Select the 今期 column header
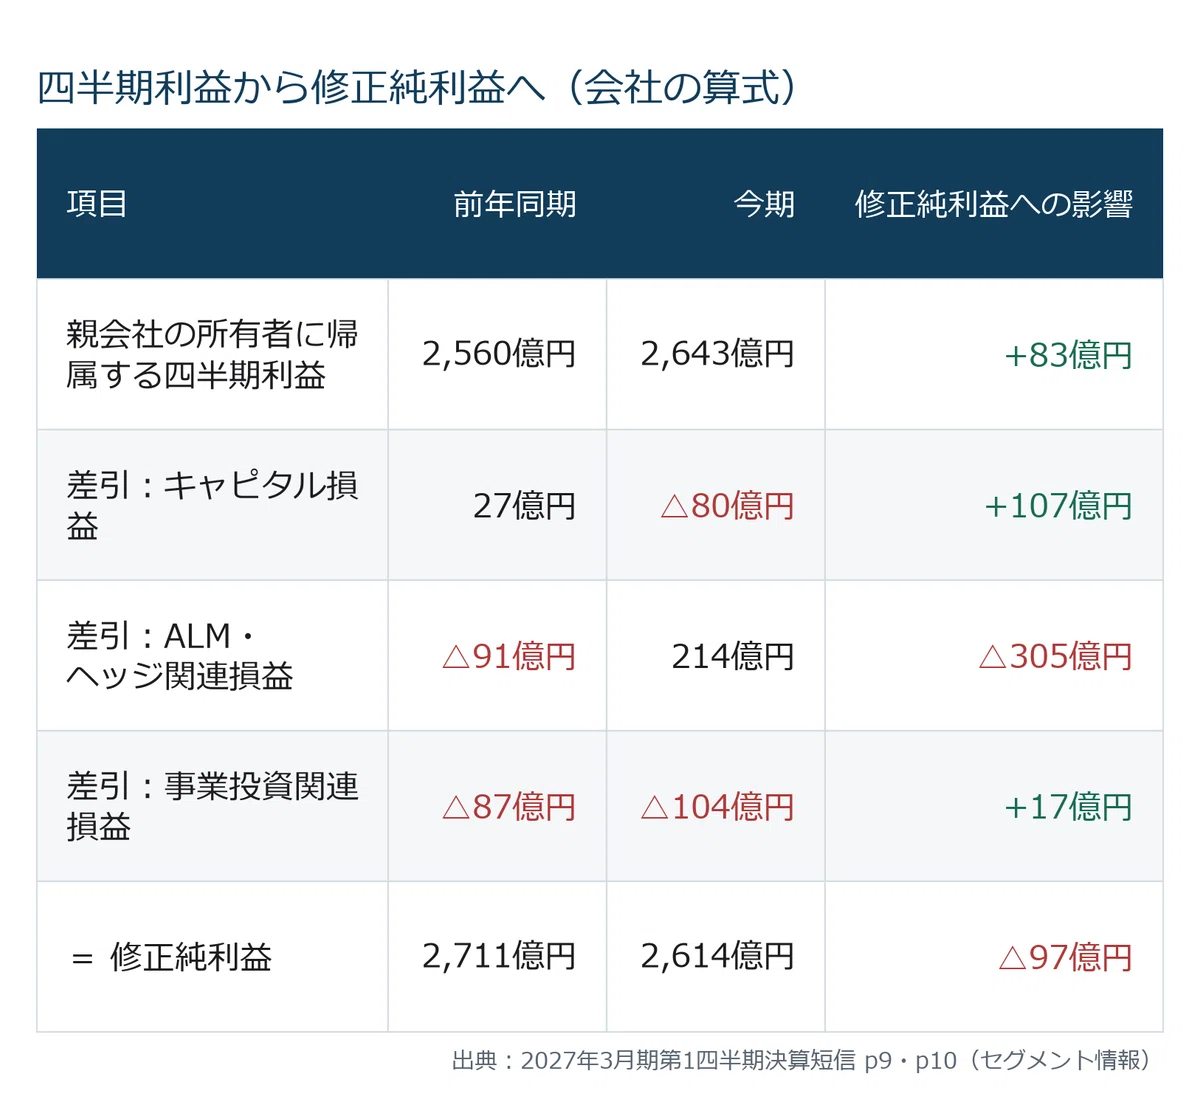Viewport: 1200px width, 1119px height. coord(764,204)
